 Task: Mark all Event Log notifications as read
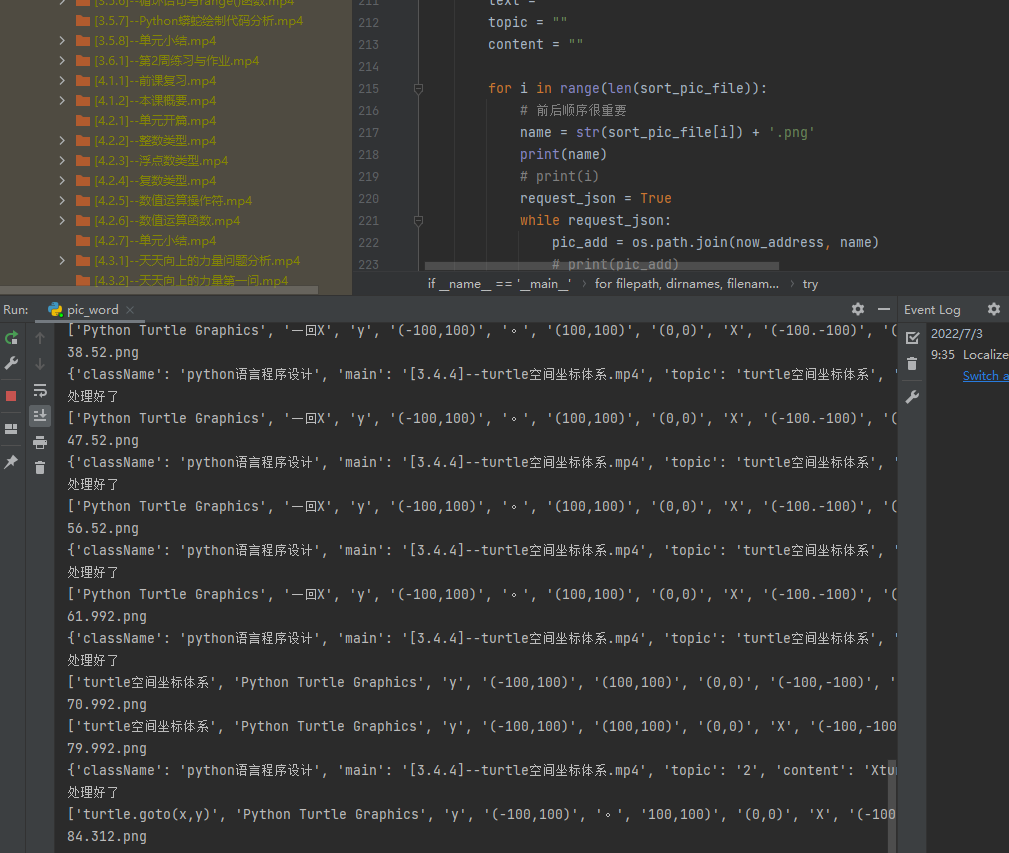pyautogui.click(x=912, y=337)
